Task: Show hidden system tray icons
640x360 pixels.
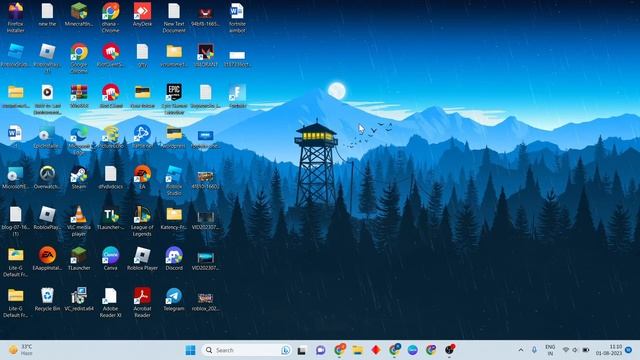Action: coord(521,350)
